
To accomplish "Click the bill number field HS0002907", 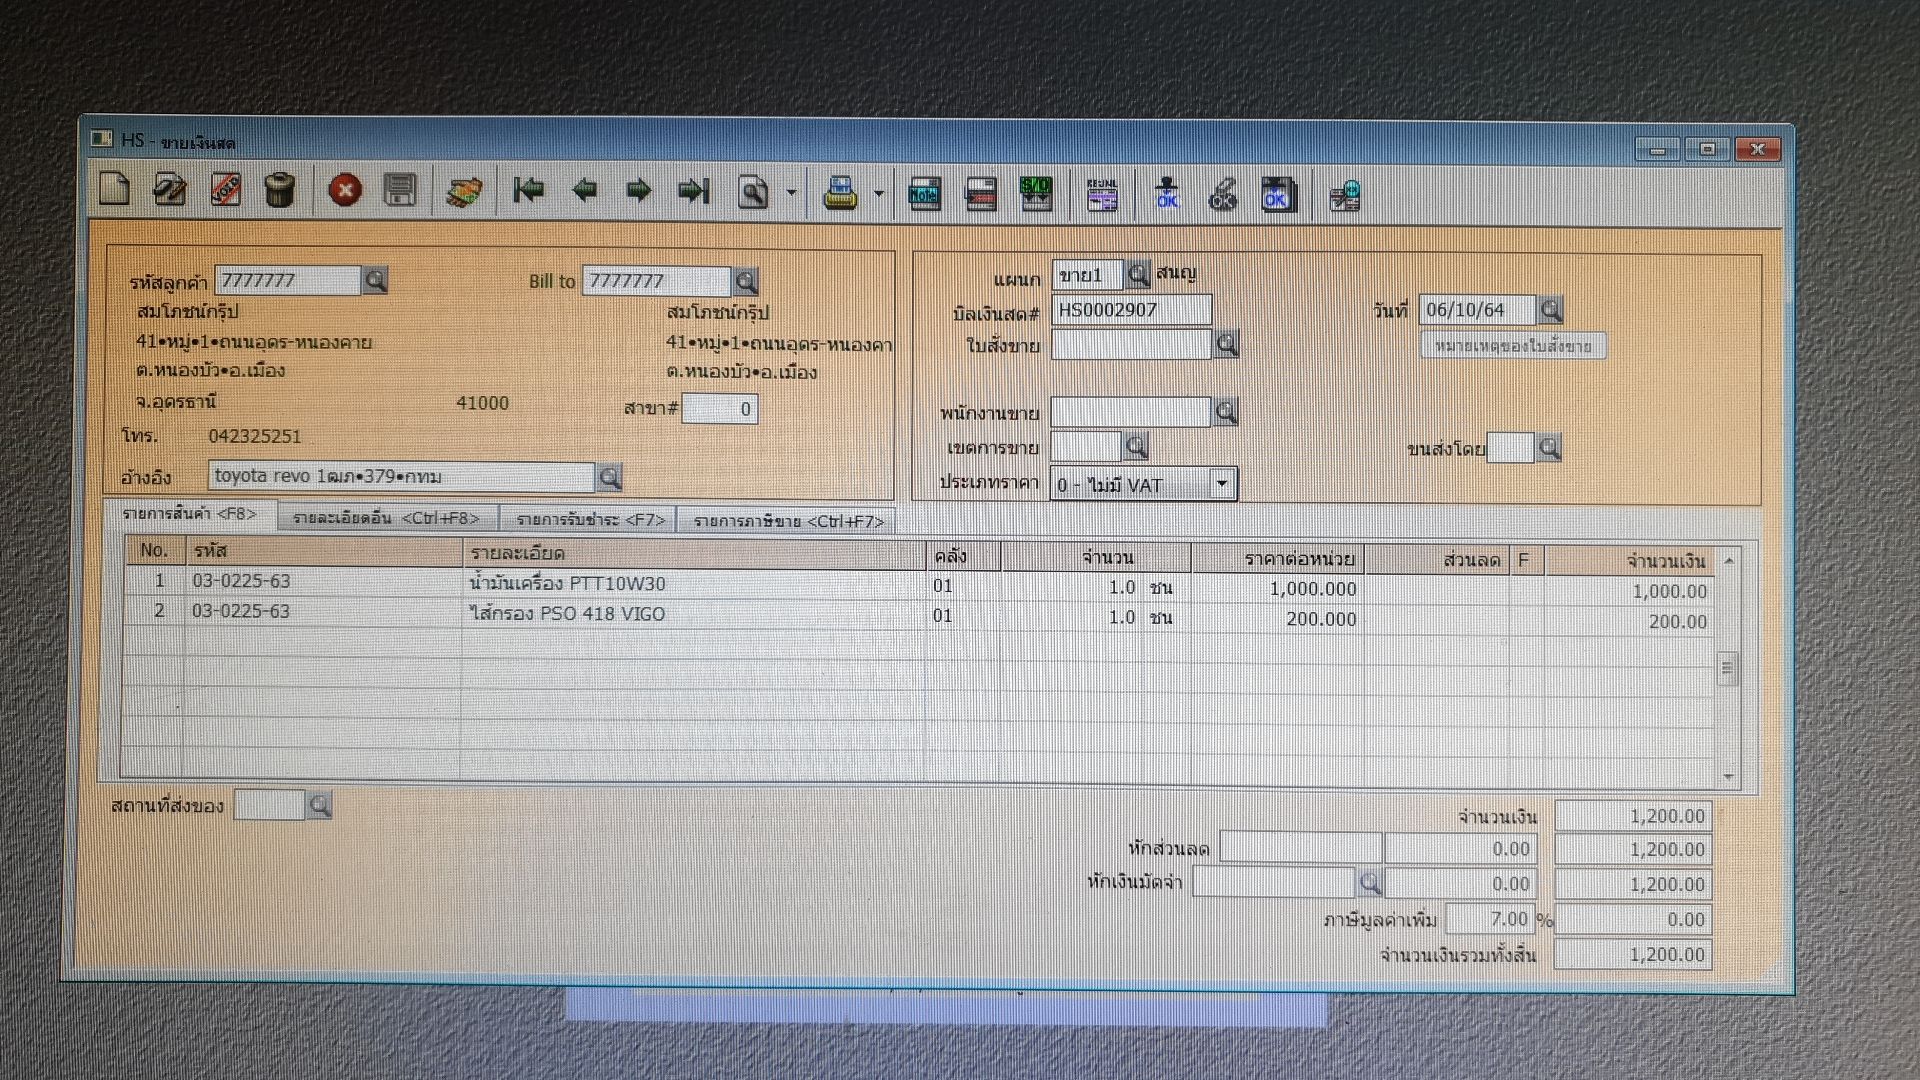I will point(1132,310).
